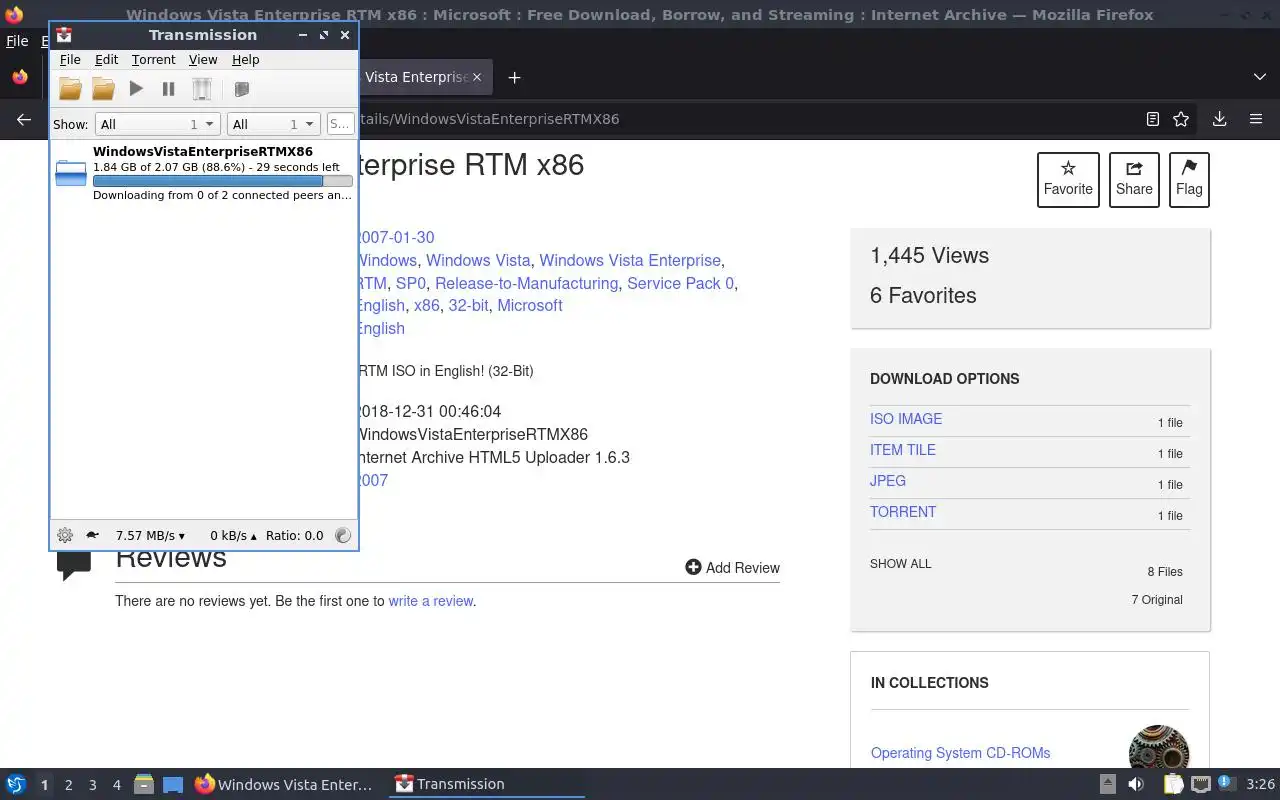This screenshot has width=1280, height=800.
Task: Remove torrent using trash icon
Action: pyautogui.click(x=202, y=89)
